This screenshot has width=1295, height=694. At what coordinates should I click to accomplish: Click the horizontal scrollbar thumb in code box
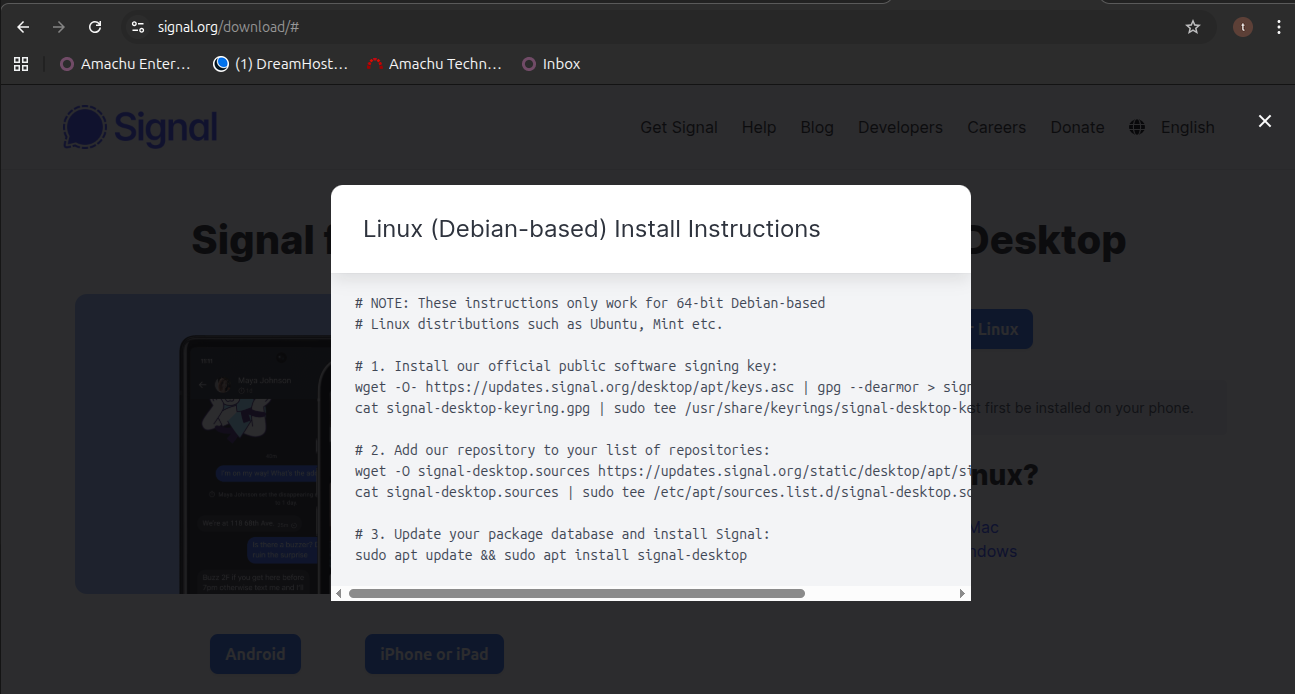tap(576, 593)
